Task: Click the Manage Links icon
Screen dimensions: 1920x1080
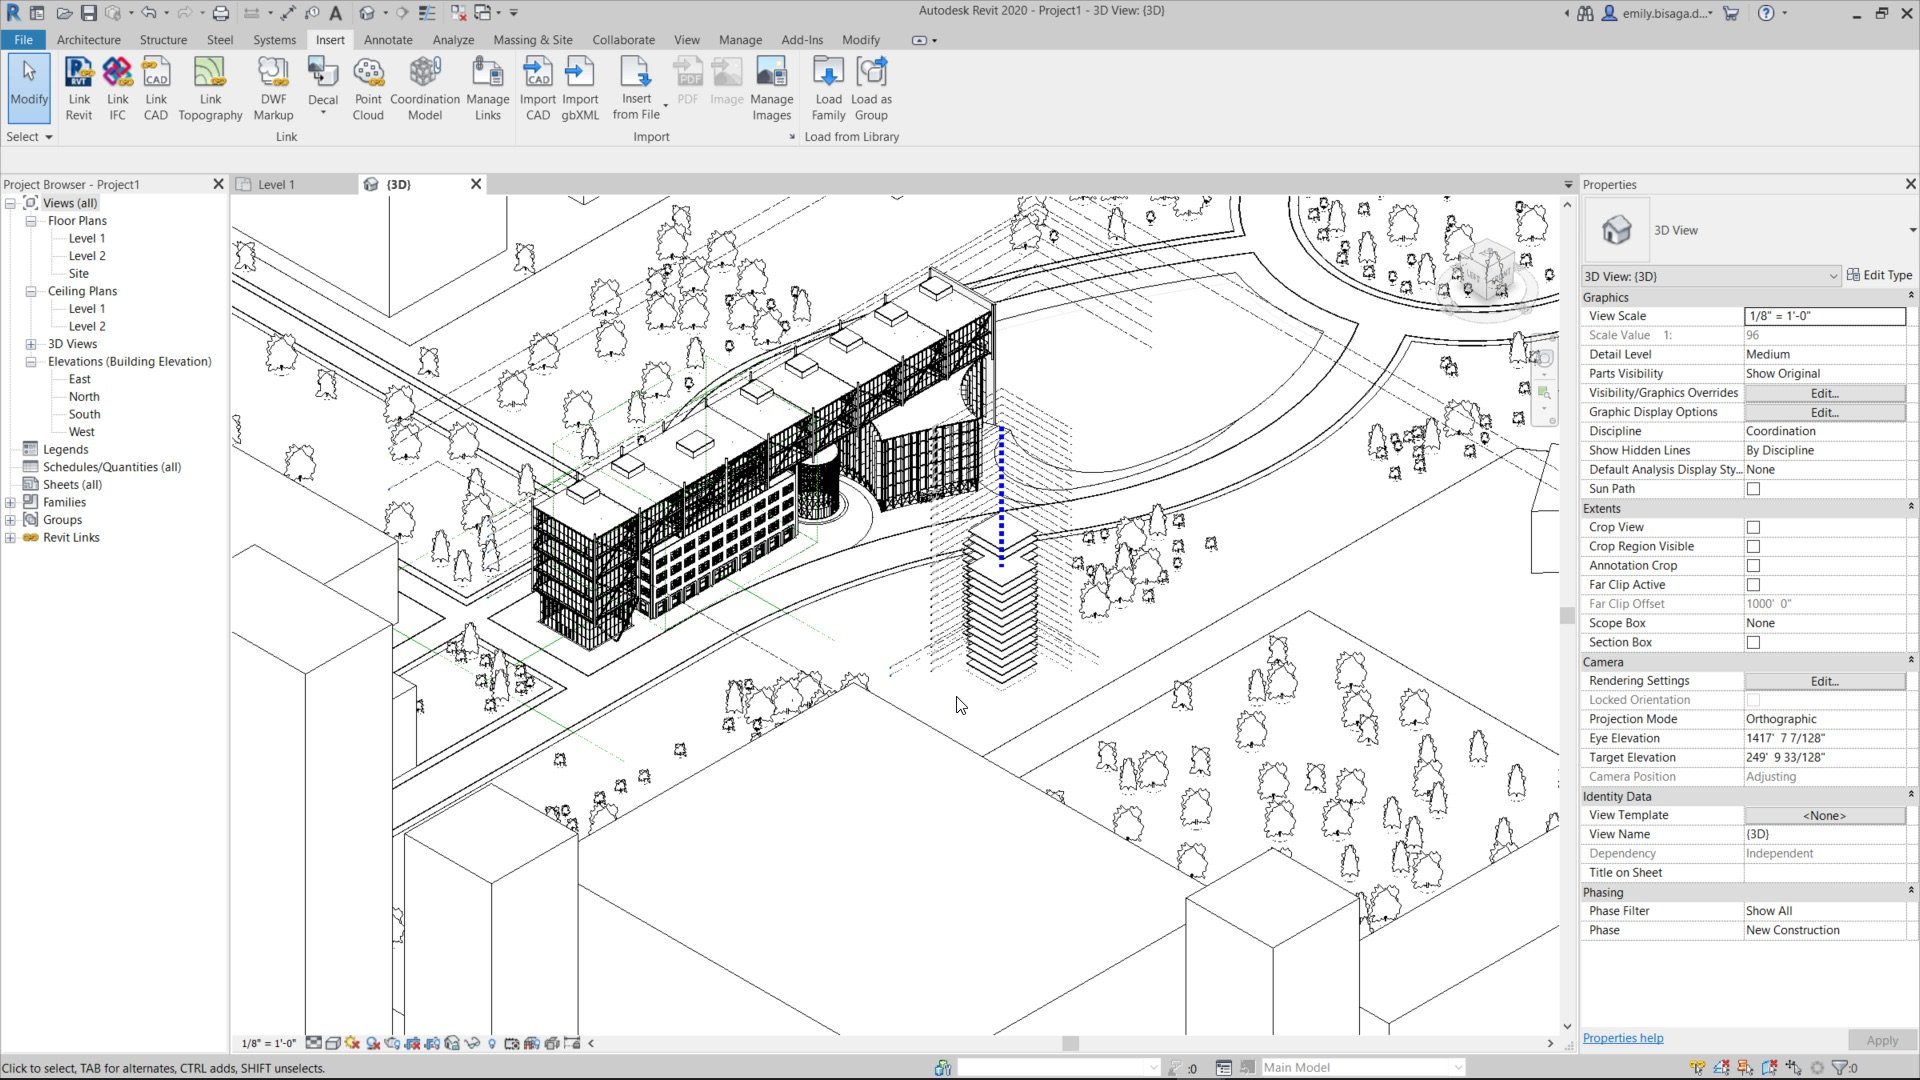Action: (x=487, y=75)
